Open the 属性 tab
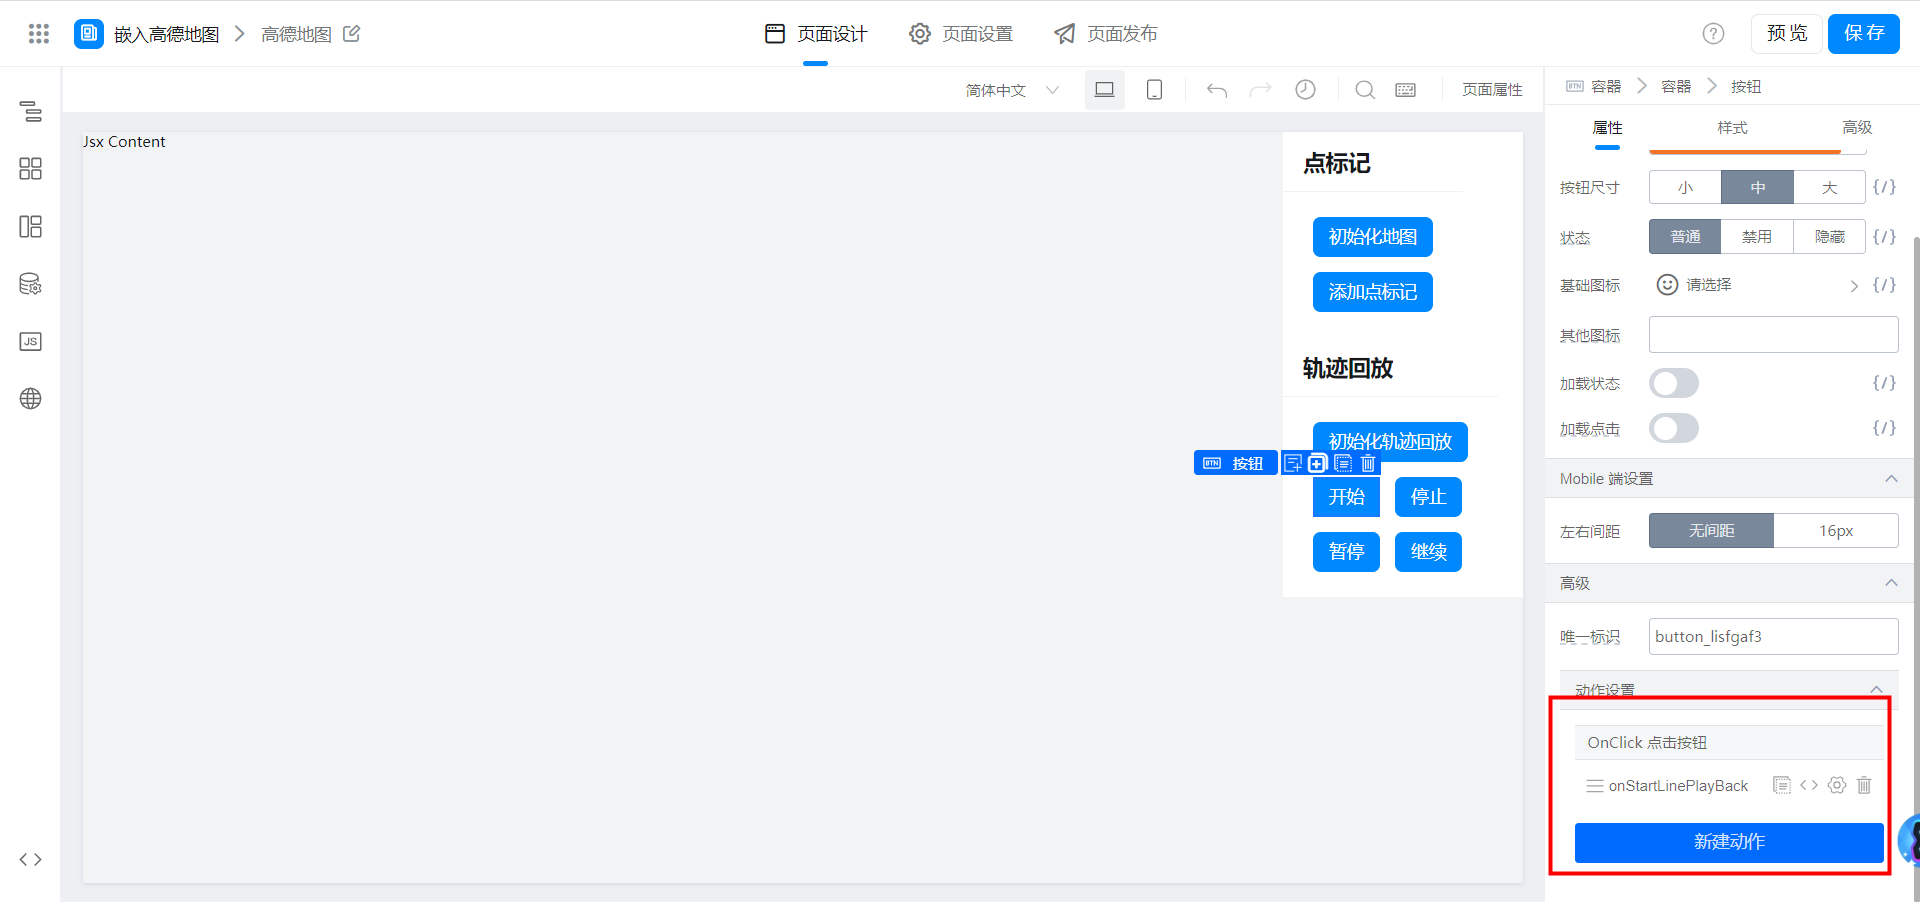Viewport: 1920px width, 902px height. (x=1607, y=128)
